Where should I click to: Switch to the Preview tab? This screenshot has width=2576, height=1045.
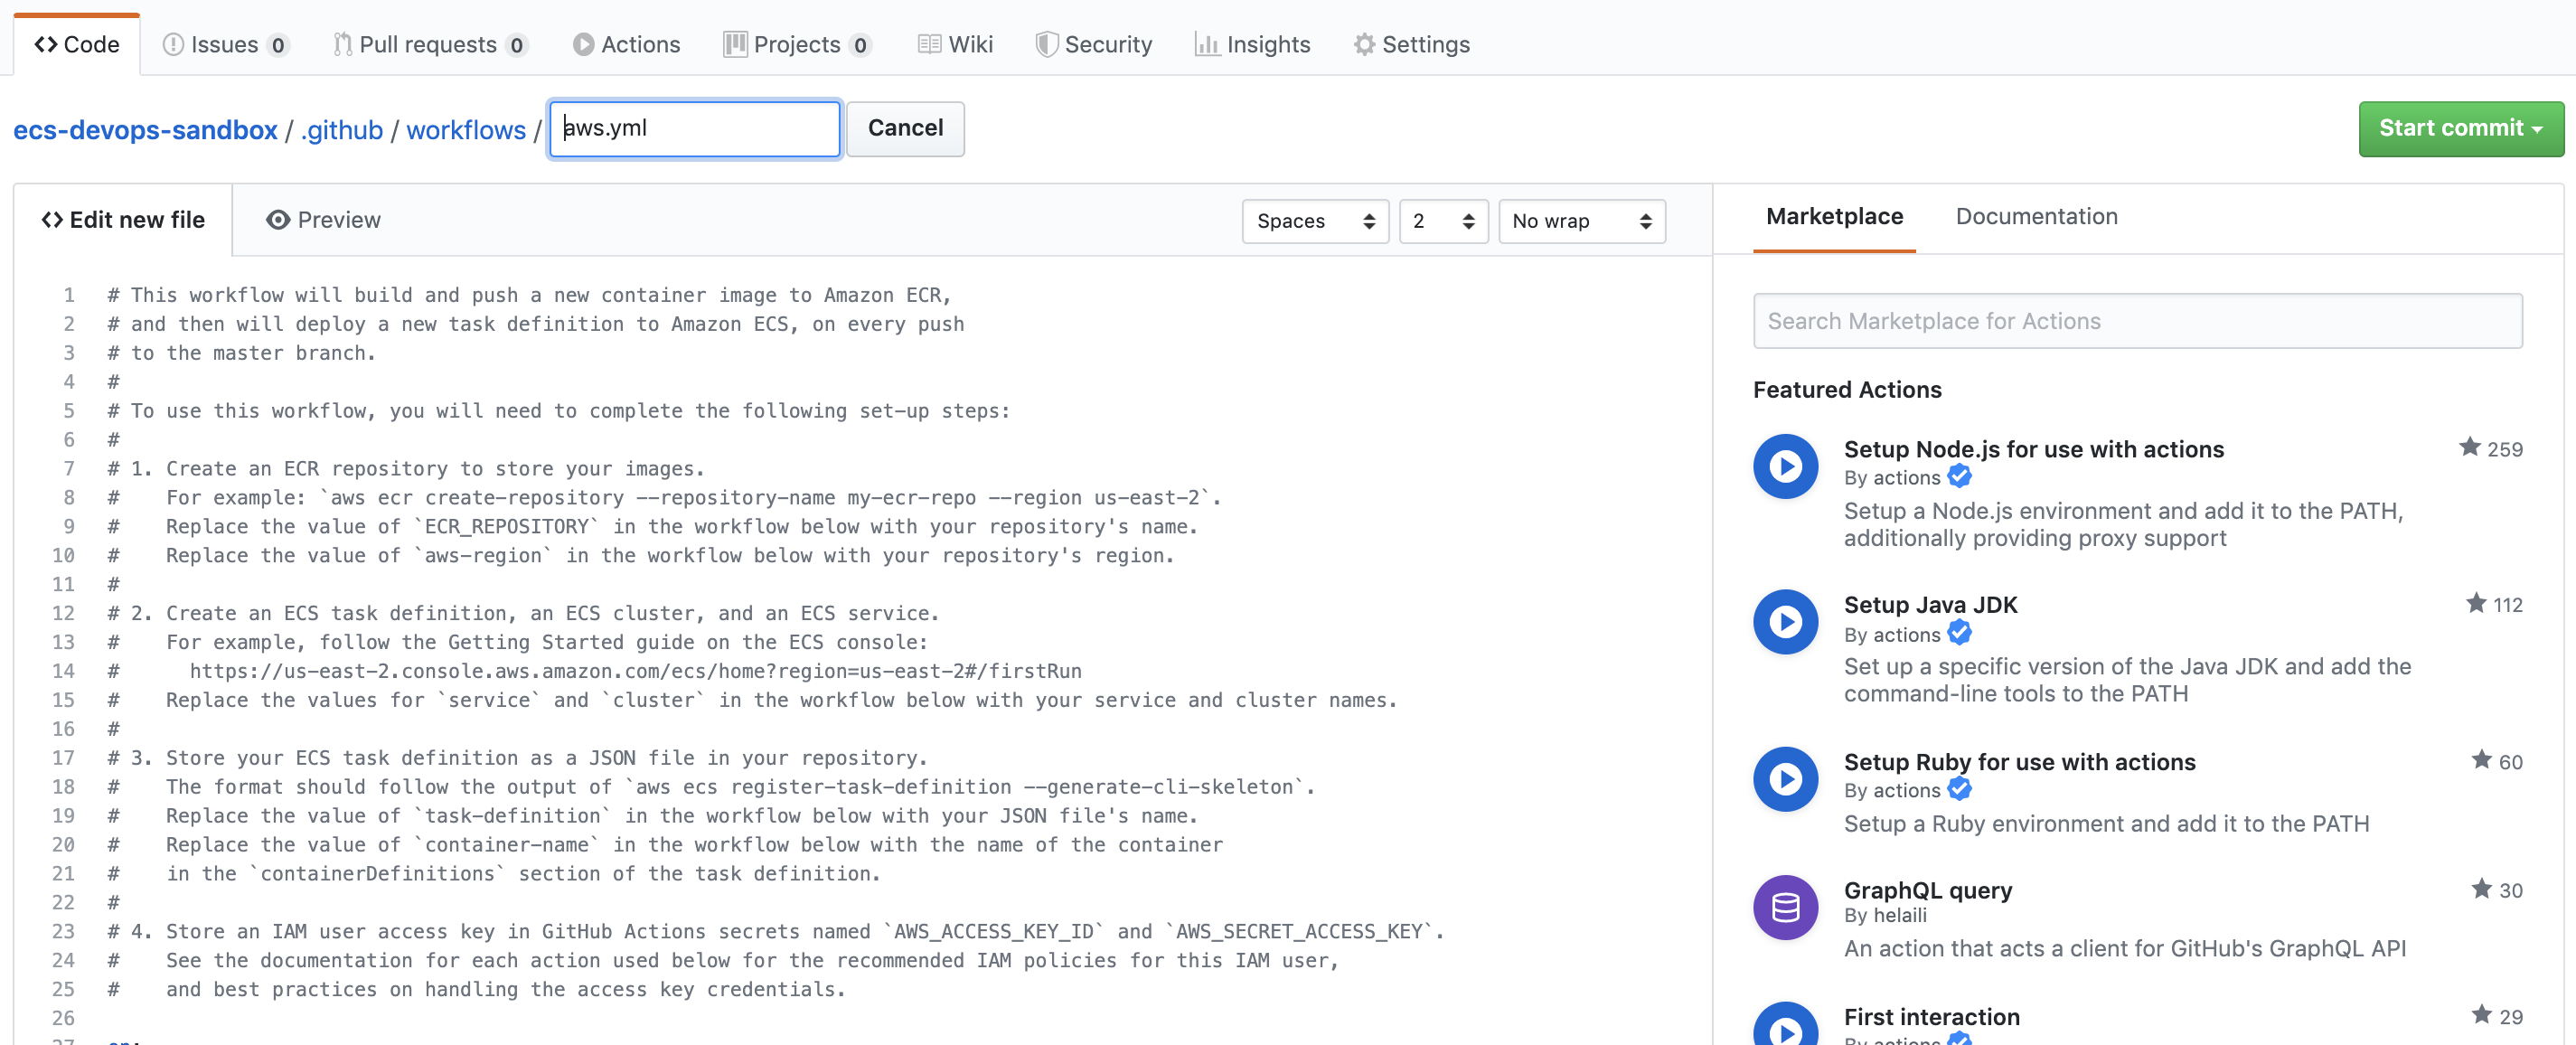coord(324,217)
